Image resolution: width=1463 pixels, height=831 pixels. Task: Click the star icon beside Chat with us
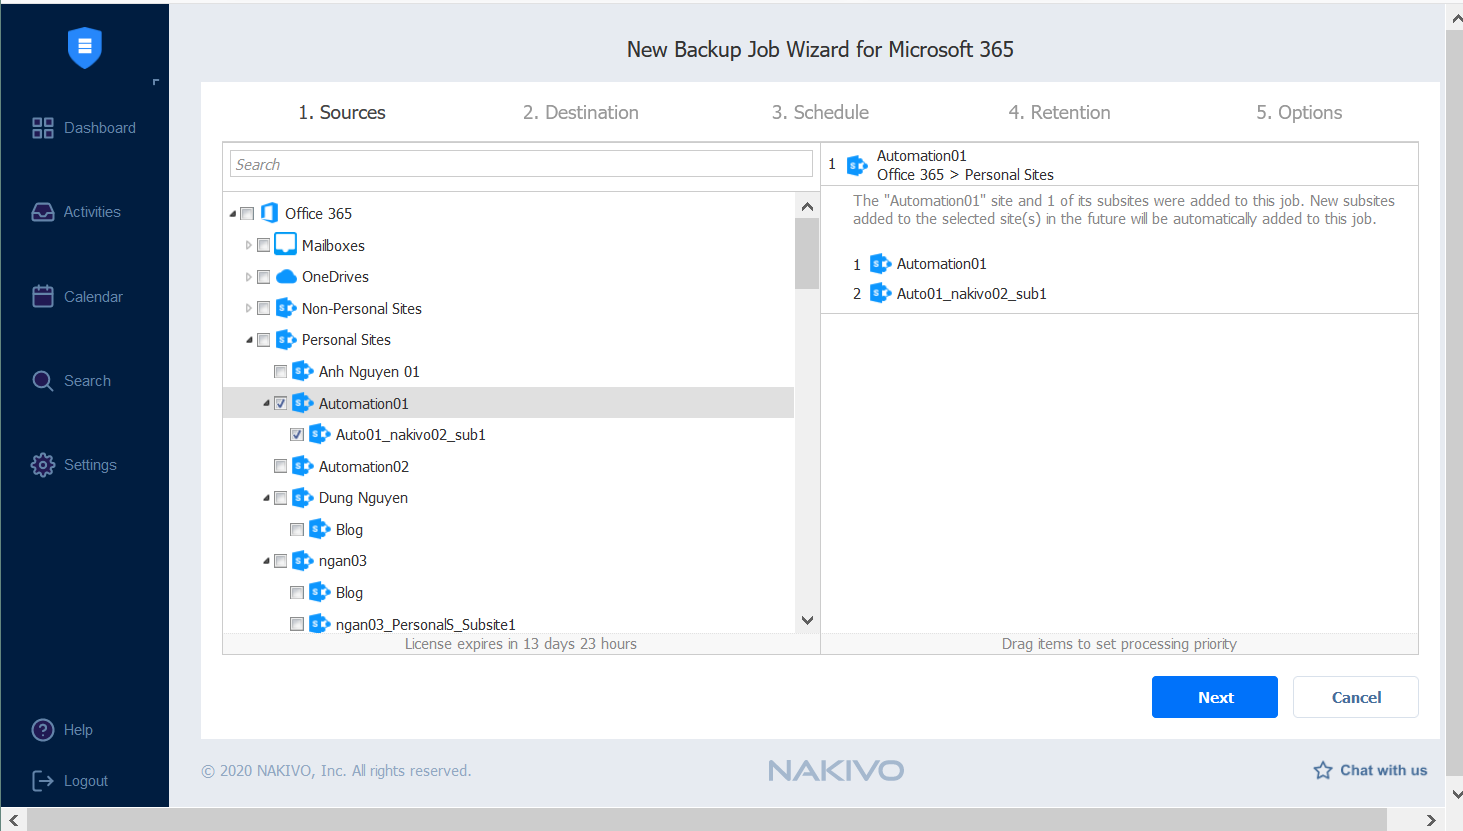click(1323, 770)
